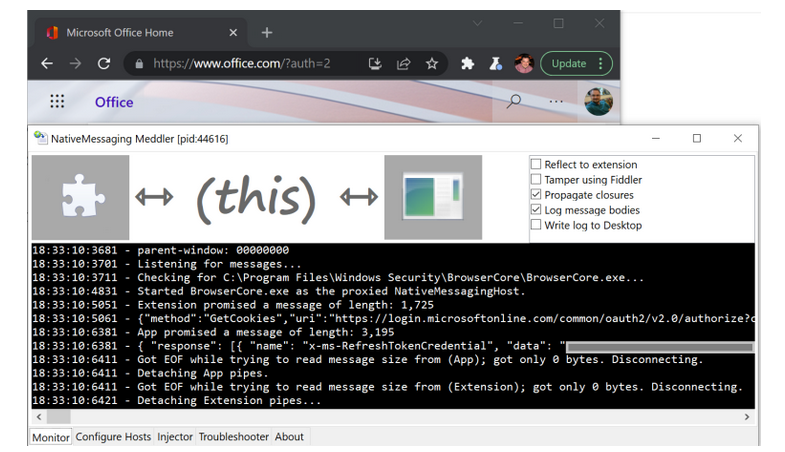Click log line 'Detaching Extension pipes...'
Image resolution: width=785 pixels, height=452 pixels.
pos(176,400)
